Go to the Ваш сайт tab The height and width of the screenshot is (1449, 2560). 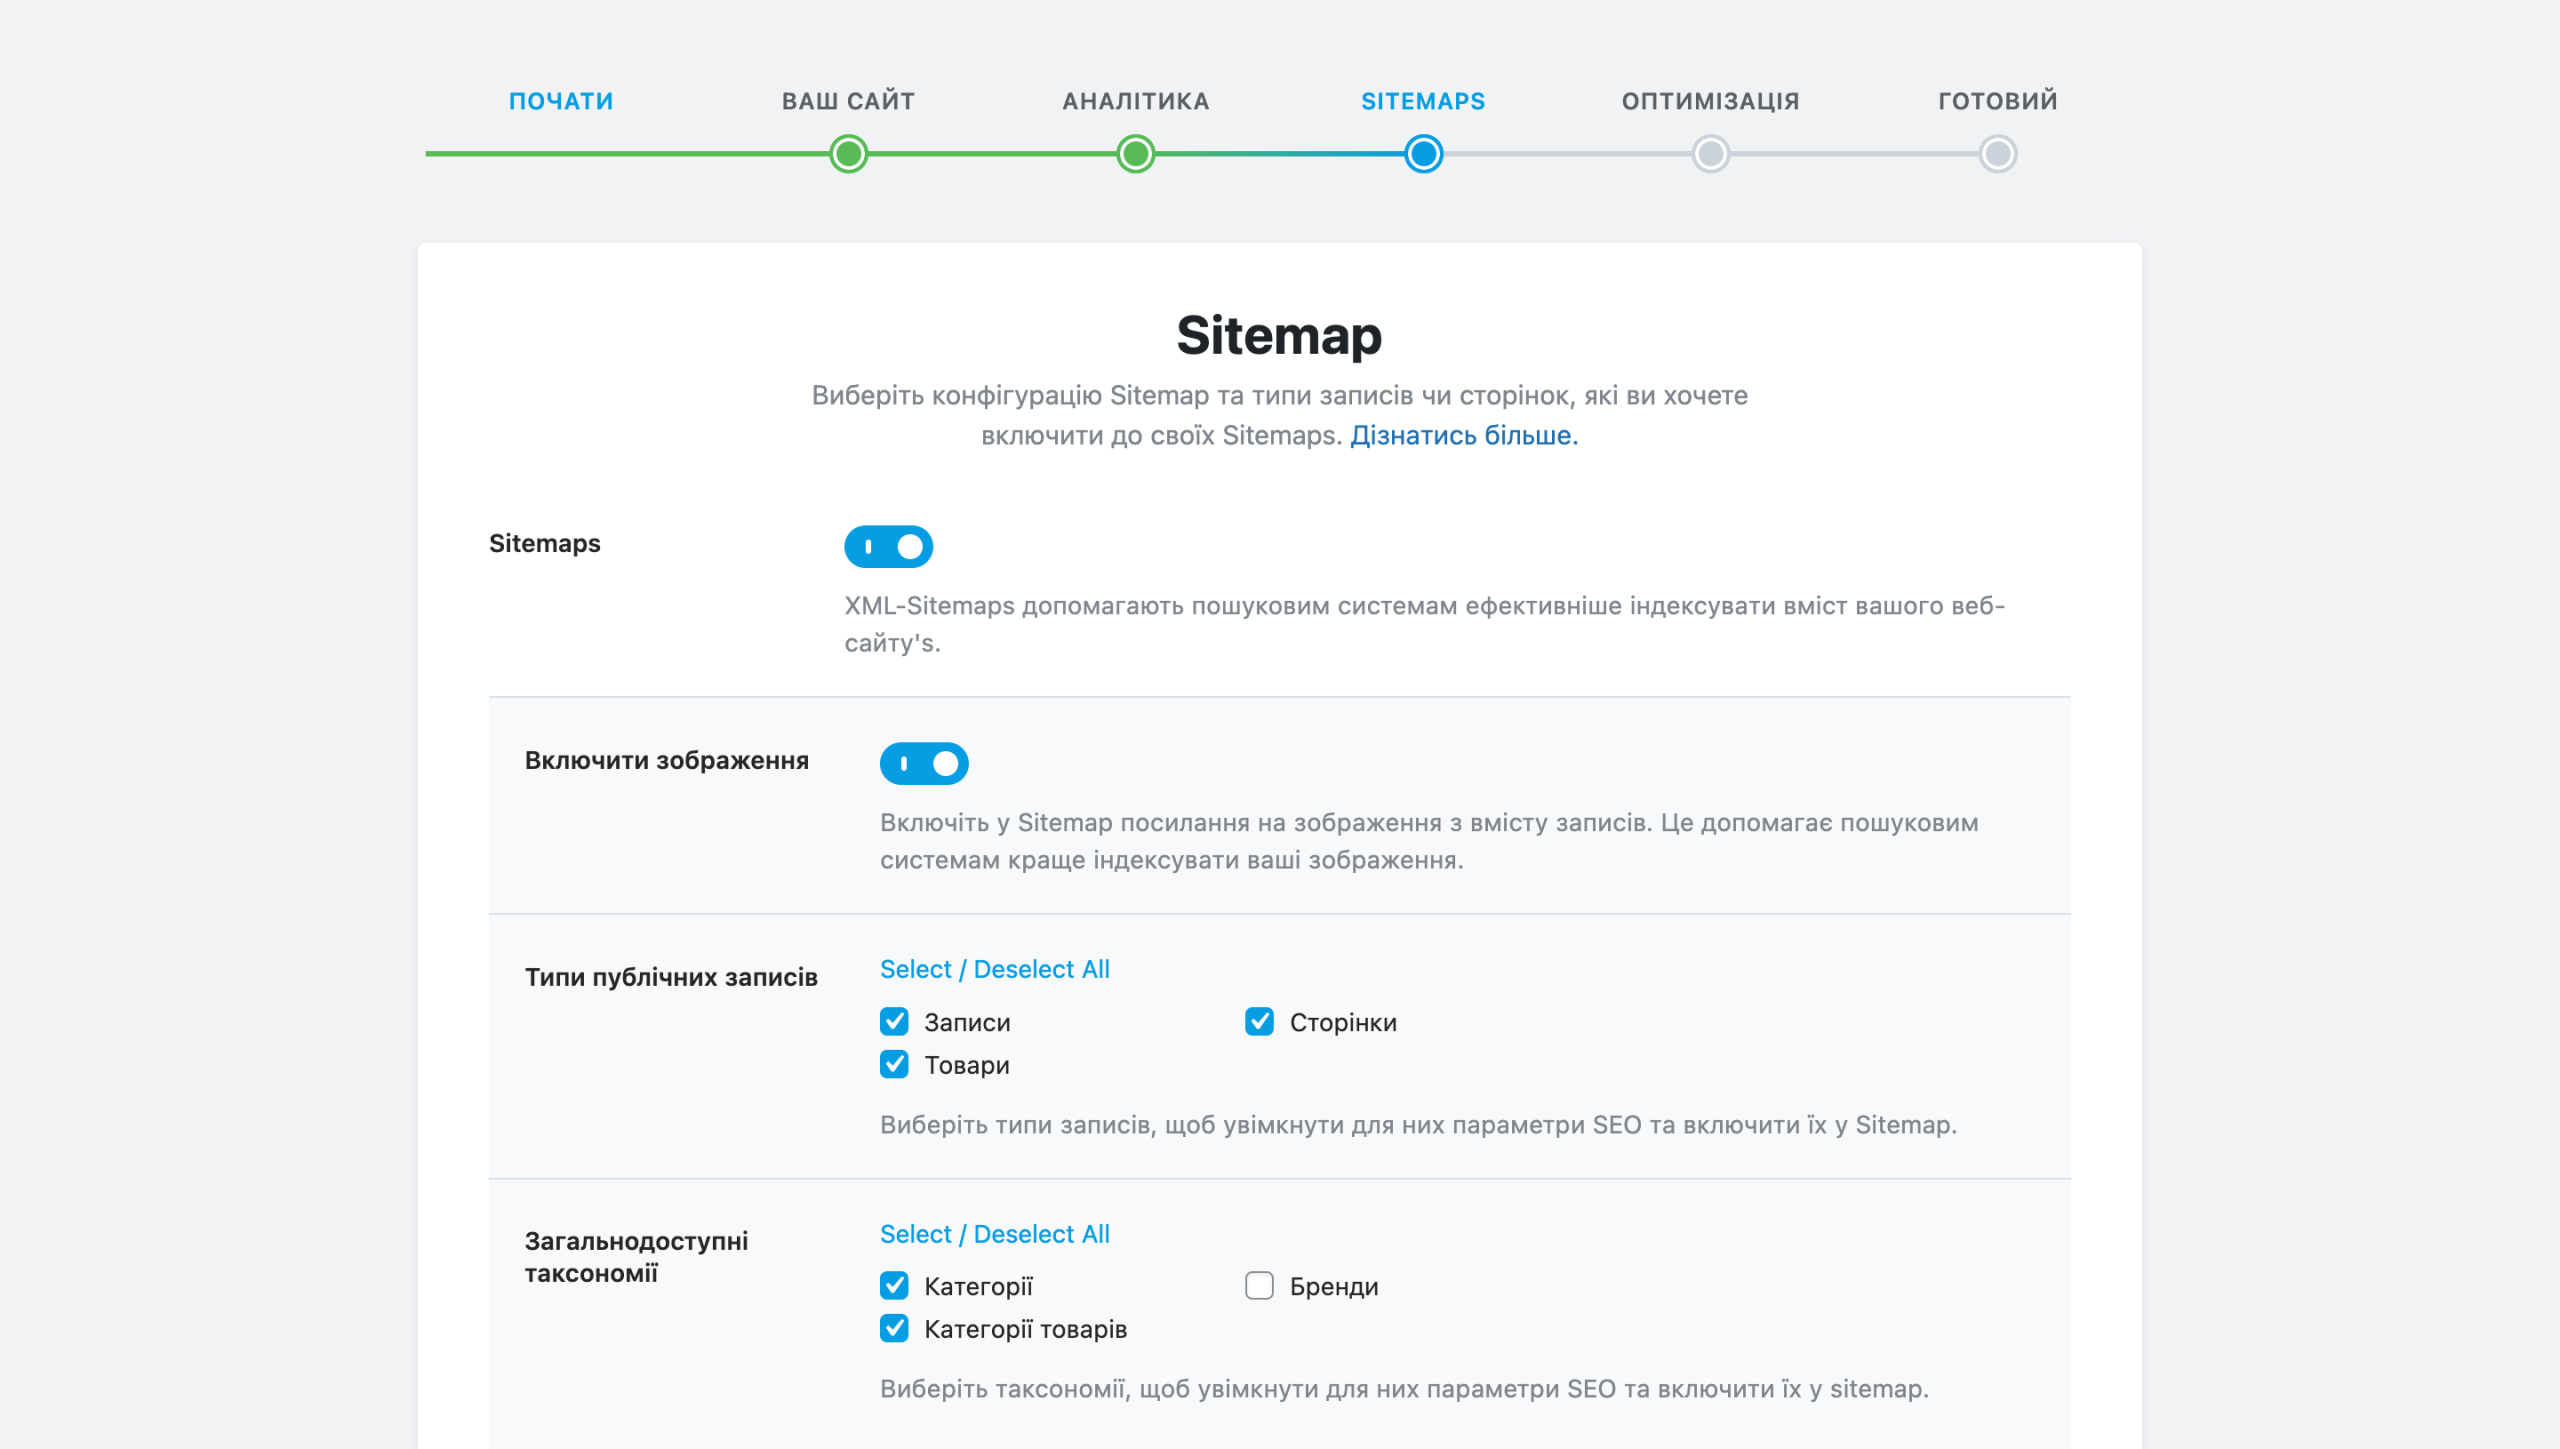click(848, 101)
